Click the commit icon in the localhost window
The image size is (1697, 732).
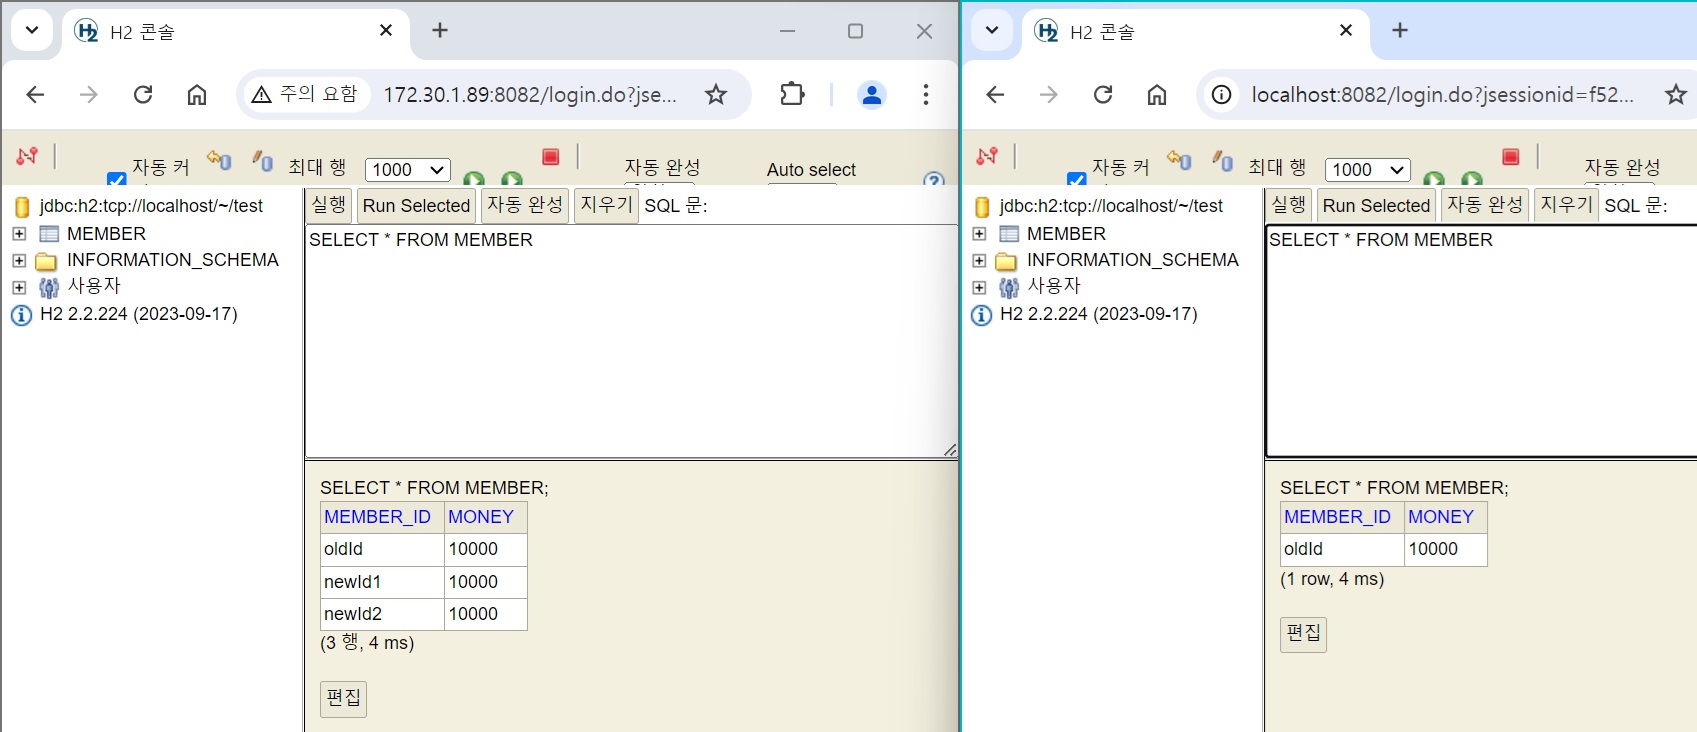click(x=1223, y=160)
